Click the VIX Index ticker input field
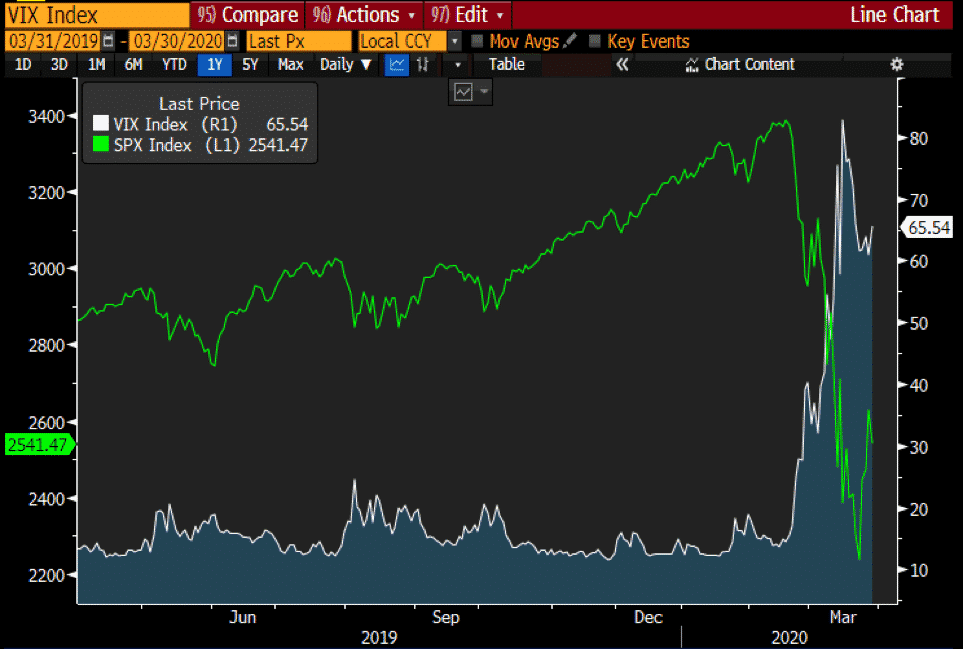Screen dimensions: 963x649 click(x=95, y=15)
